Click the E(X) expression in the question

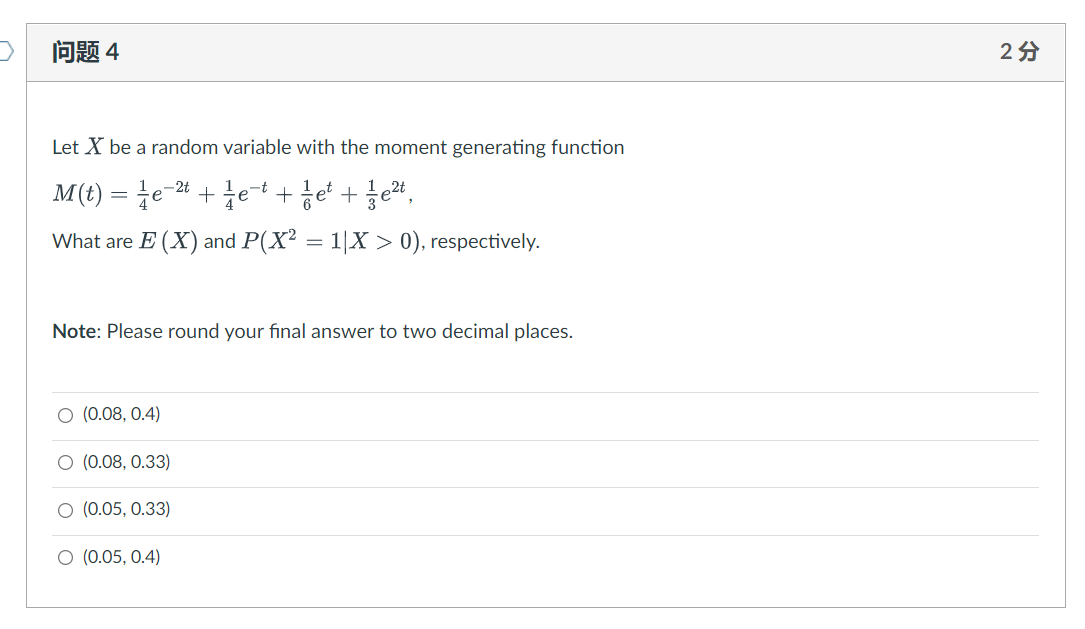168,241
